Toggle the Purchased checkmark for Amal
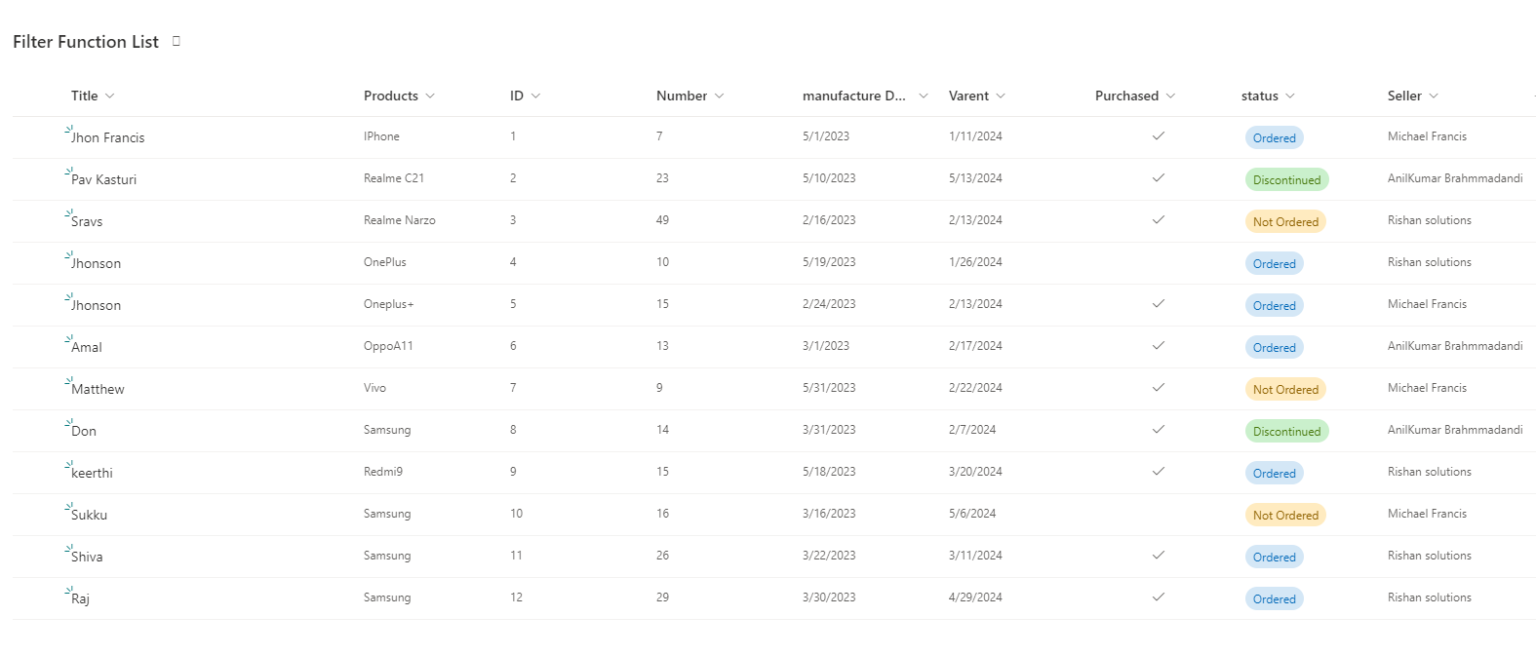 point(1157,347)
